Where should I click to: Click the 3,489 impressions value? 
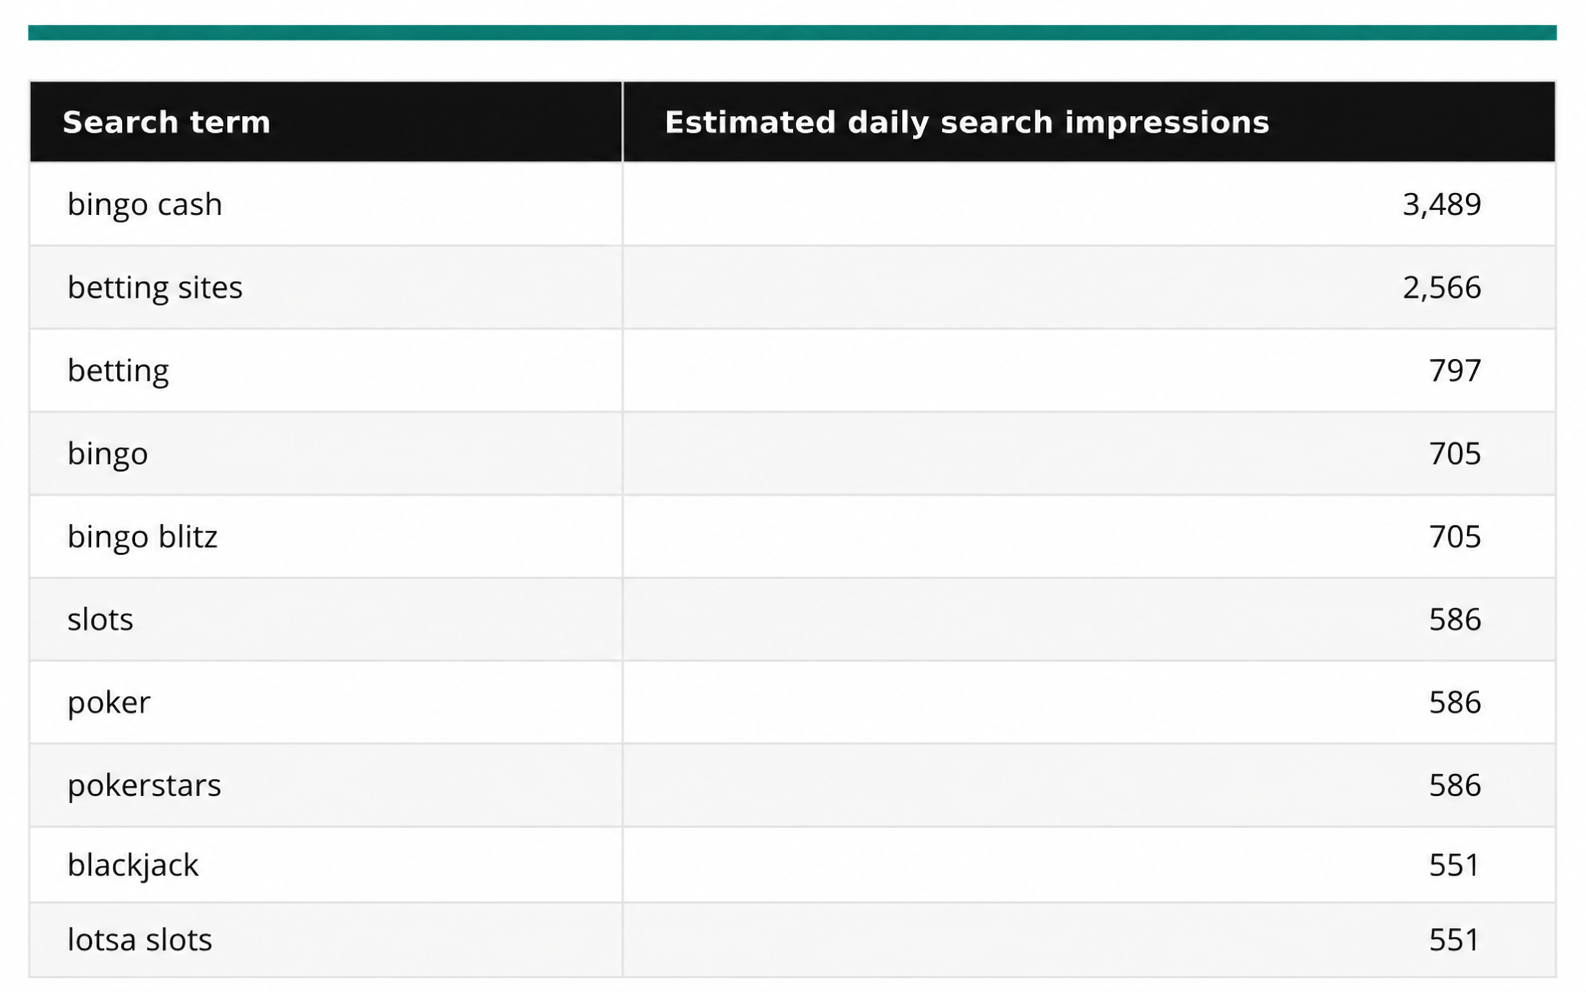tap(1441, 204)
